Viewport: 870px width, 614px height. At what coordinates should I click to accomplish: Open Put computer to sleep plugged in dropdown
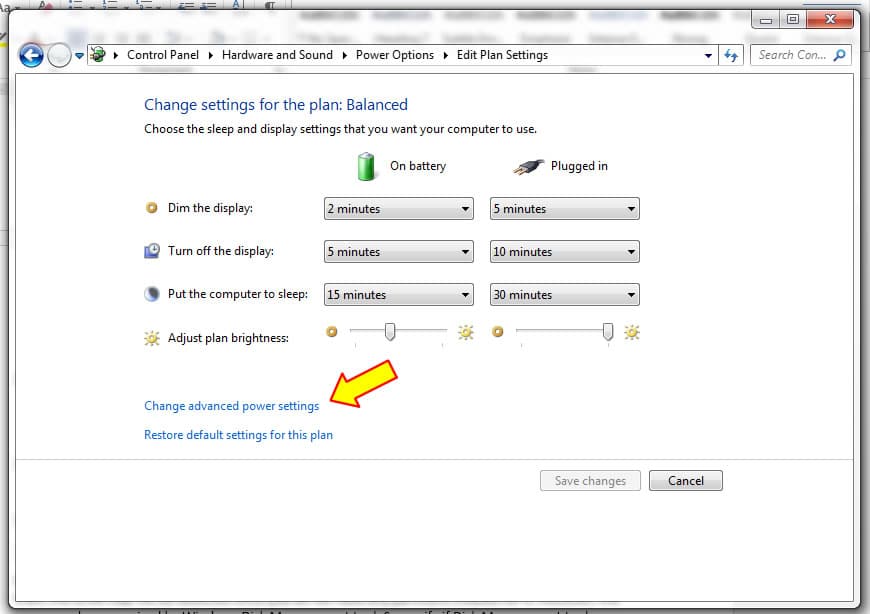click(x=564, y=295)
